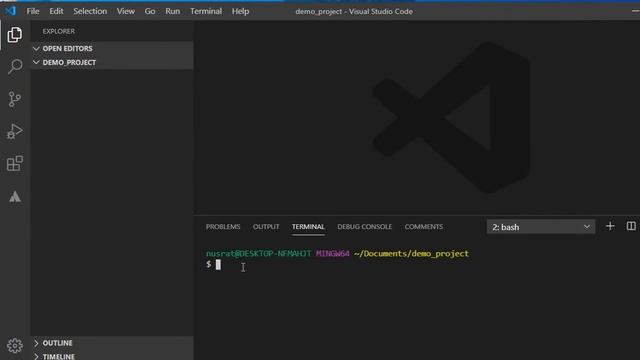Open the Explorer view icon
This screenshot has width=640, height=360.
coord(15,35)
